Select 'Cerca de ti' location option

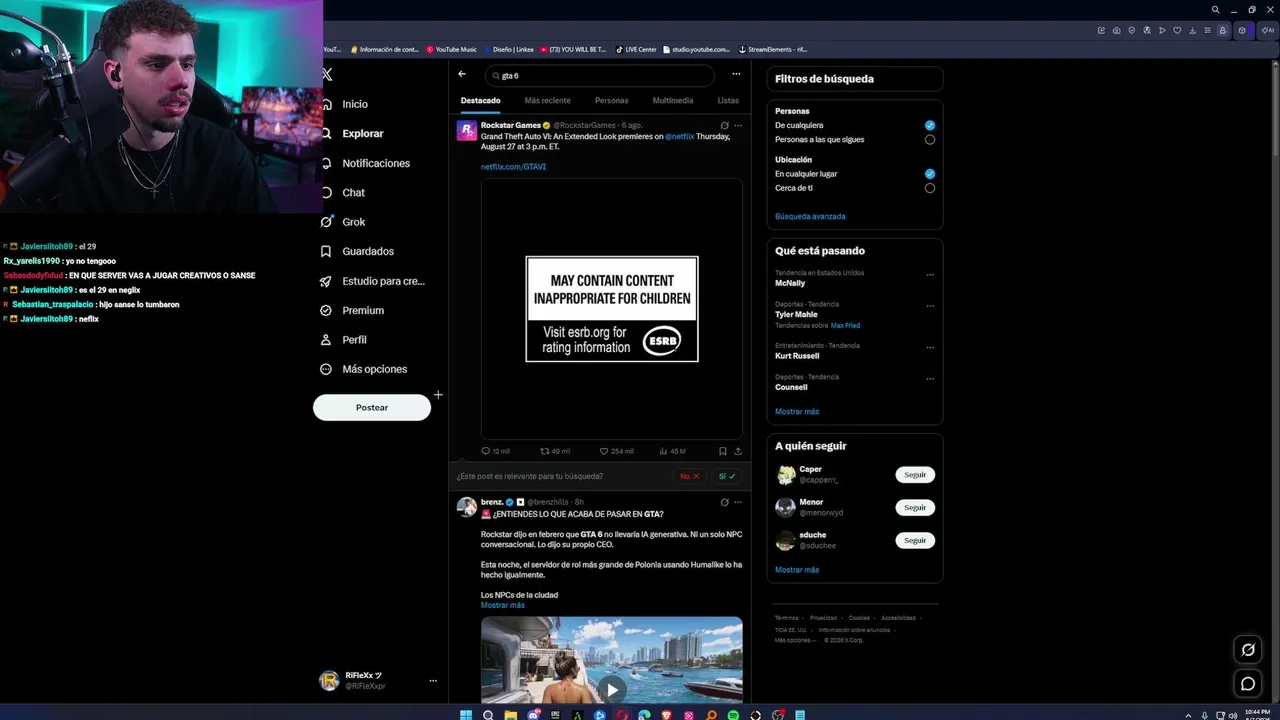click(x=930, y=188)
